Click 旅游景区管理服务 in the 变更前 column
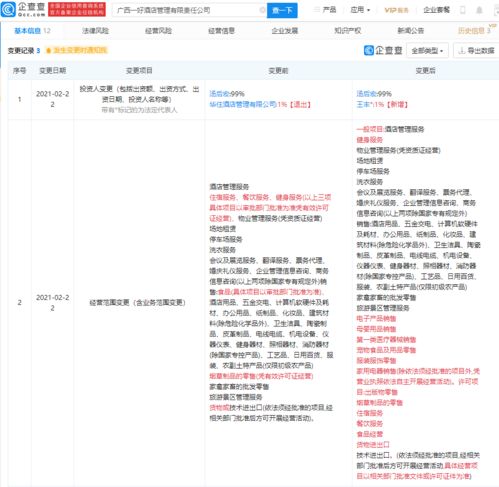499x487 pixels. tap(236, 397)
